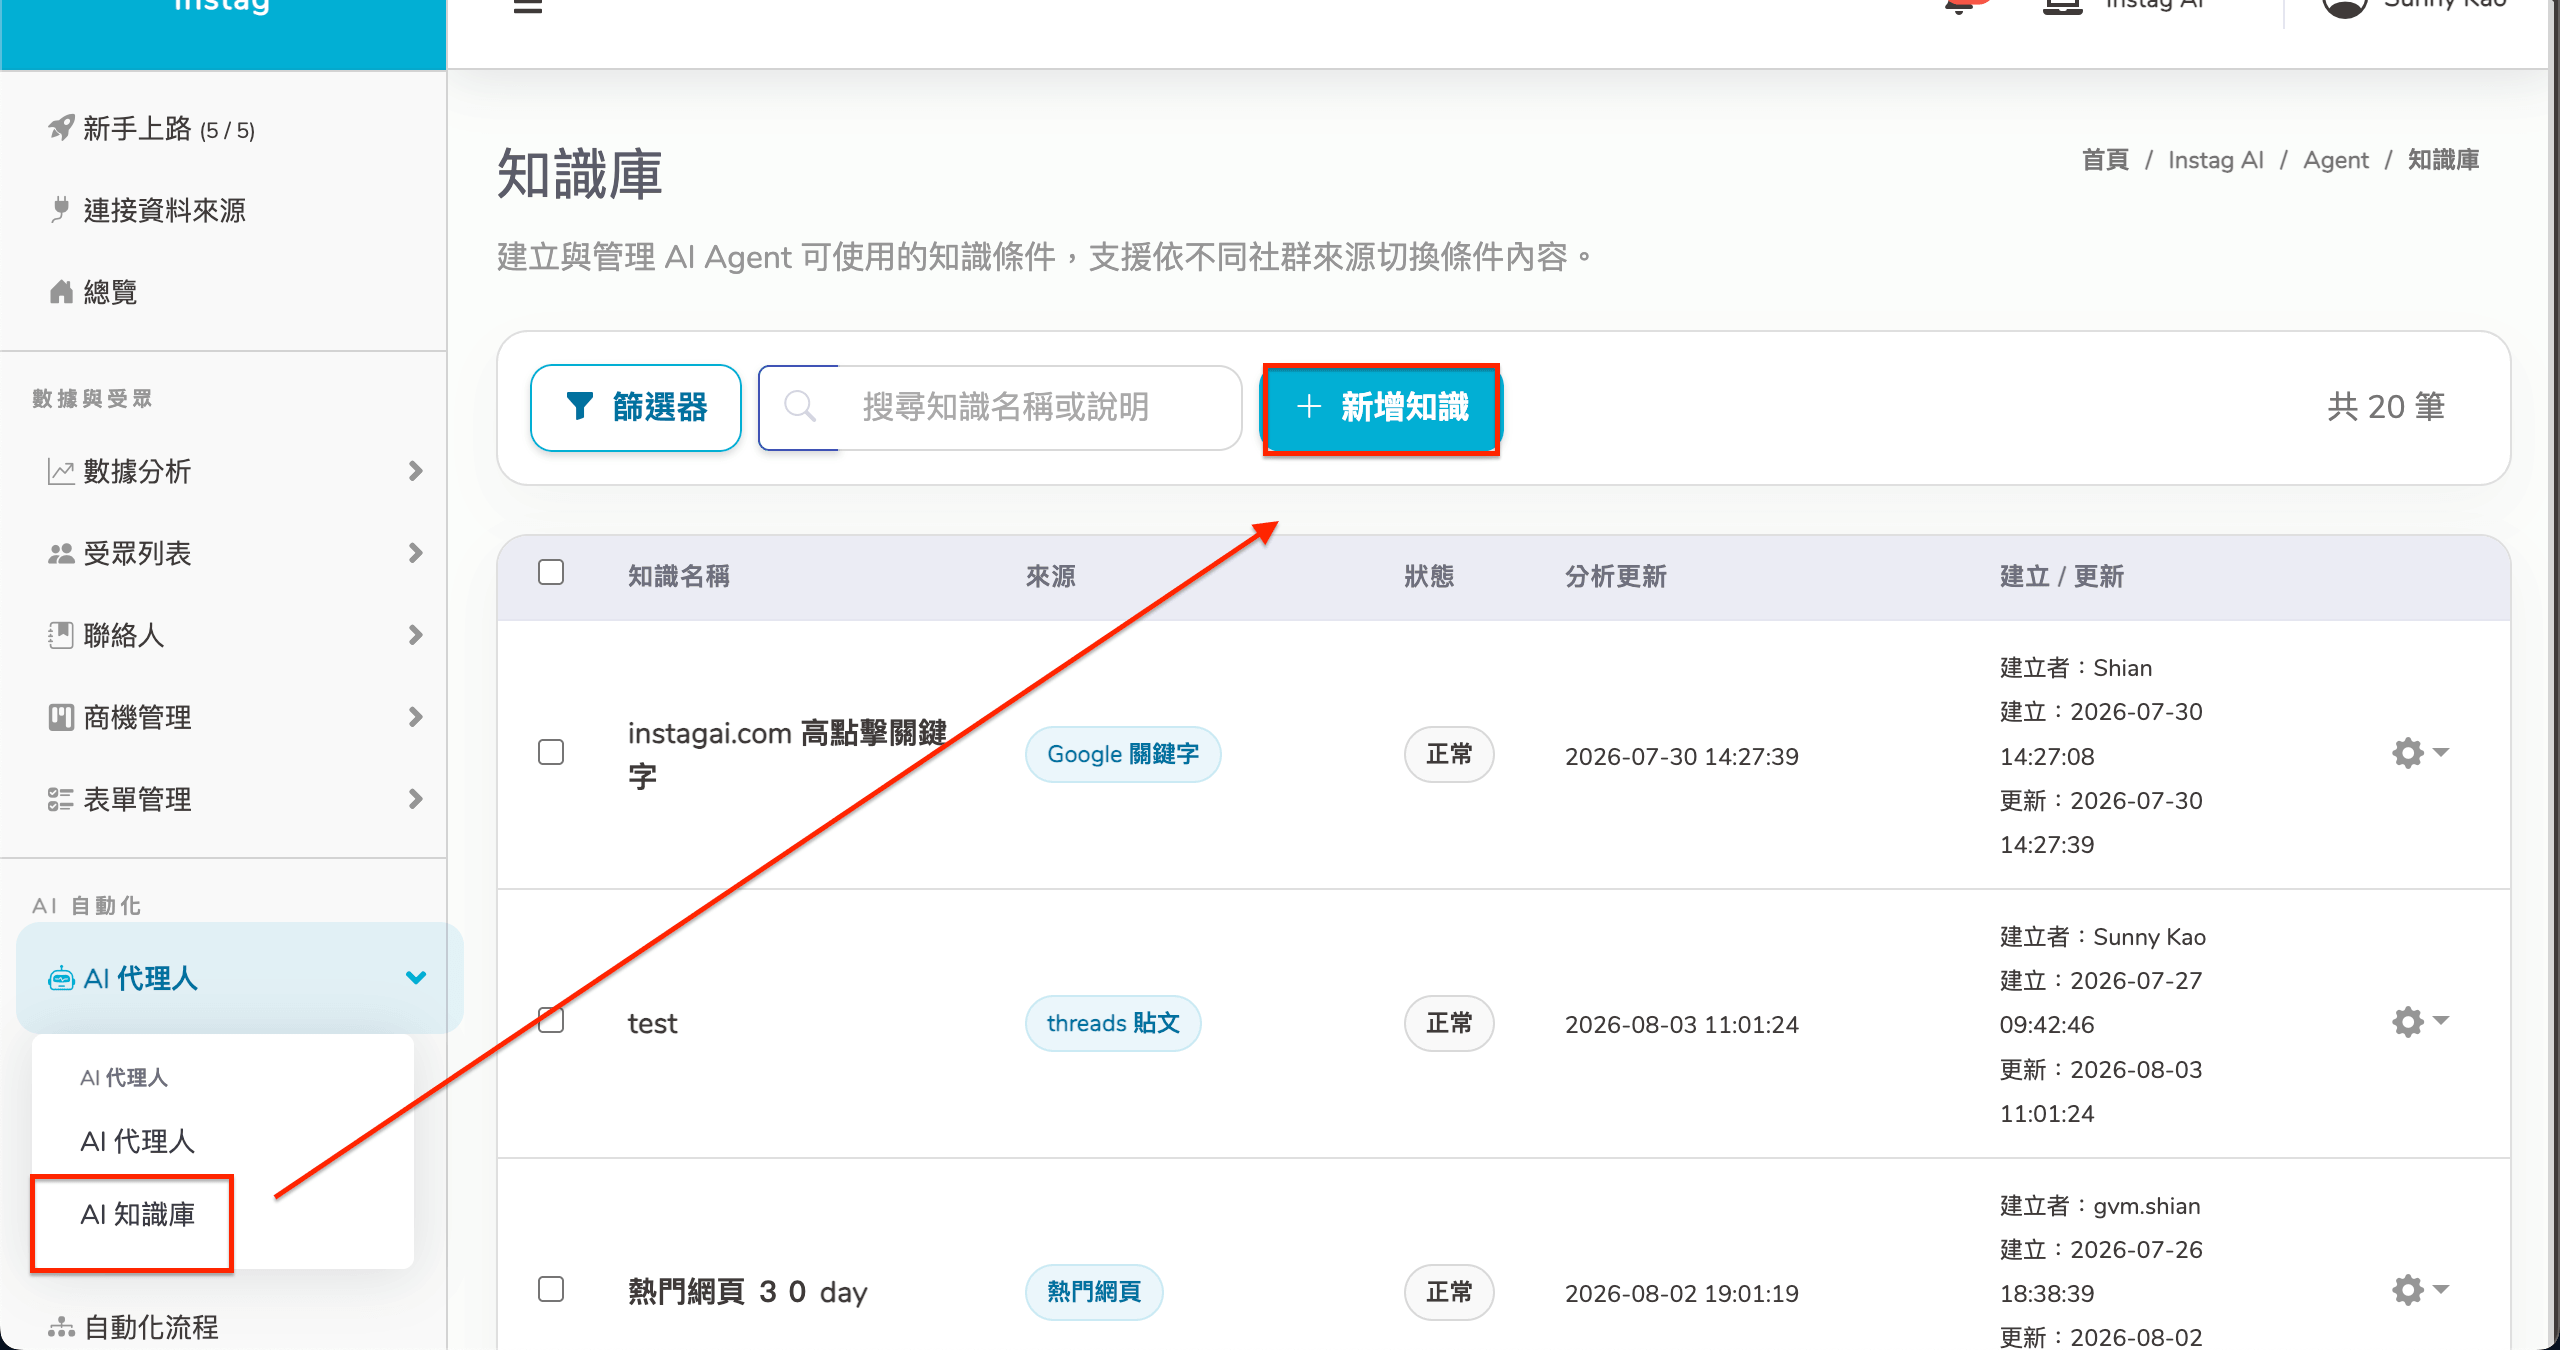Click the chart icon for 數據分析

click(x=61, y=471)
